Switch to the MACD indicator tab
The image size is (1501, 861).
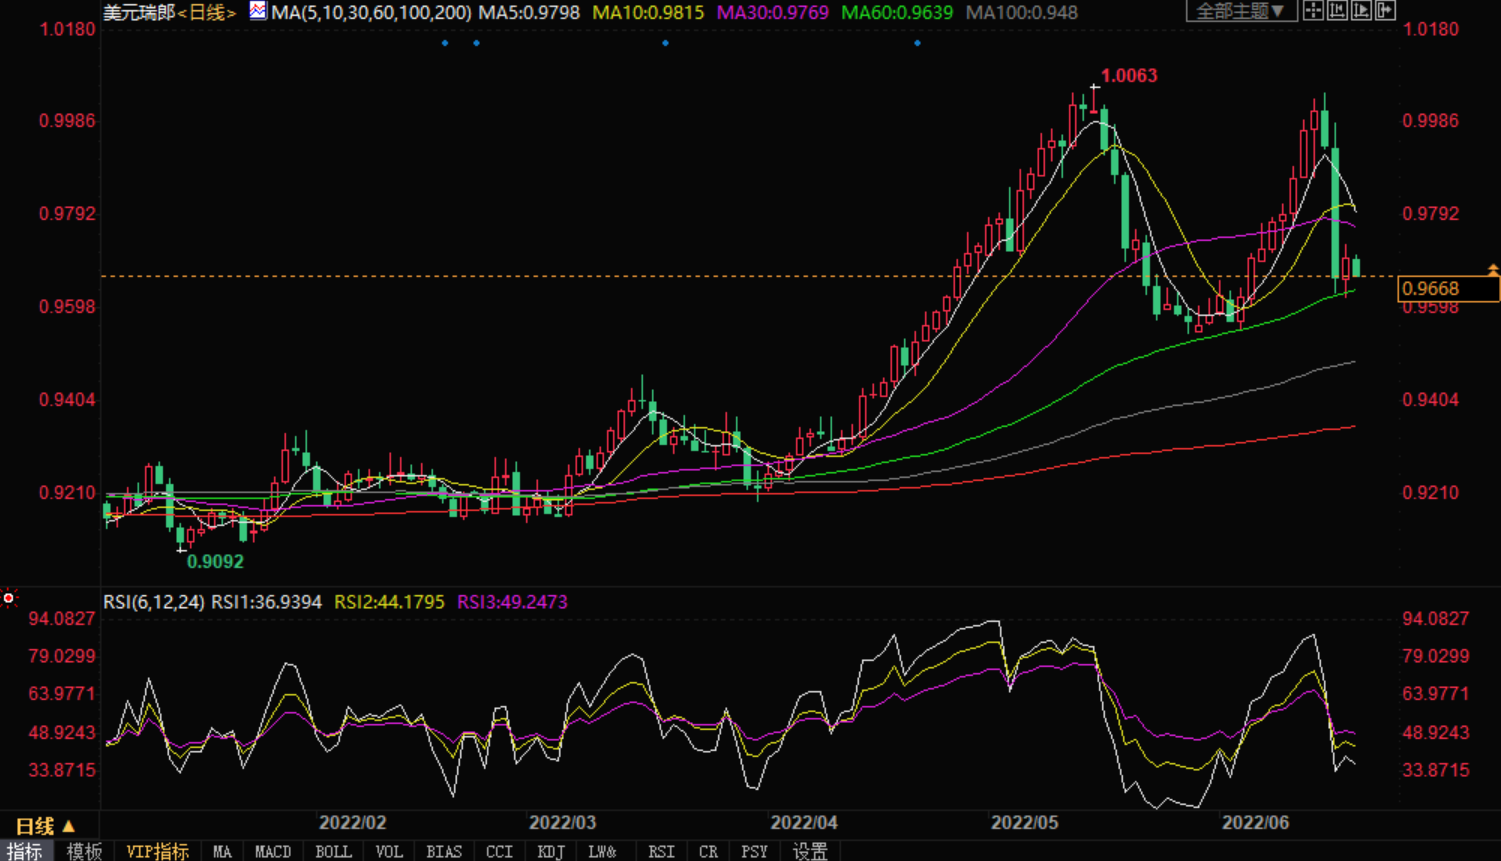[272, 851]
